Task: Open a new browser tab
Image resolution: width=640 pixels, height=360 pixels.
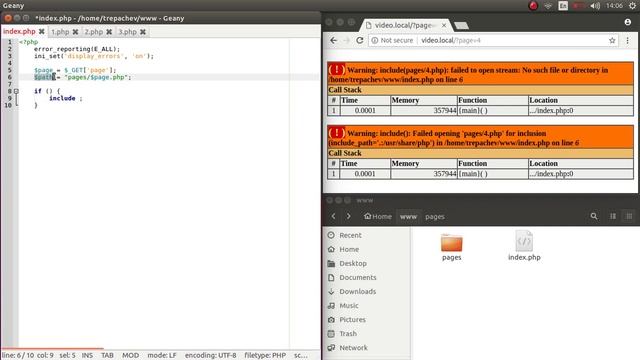Action: (x=461, y=26)
